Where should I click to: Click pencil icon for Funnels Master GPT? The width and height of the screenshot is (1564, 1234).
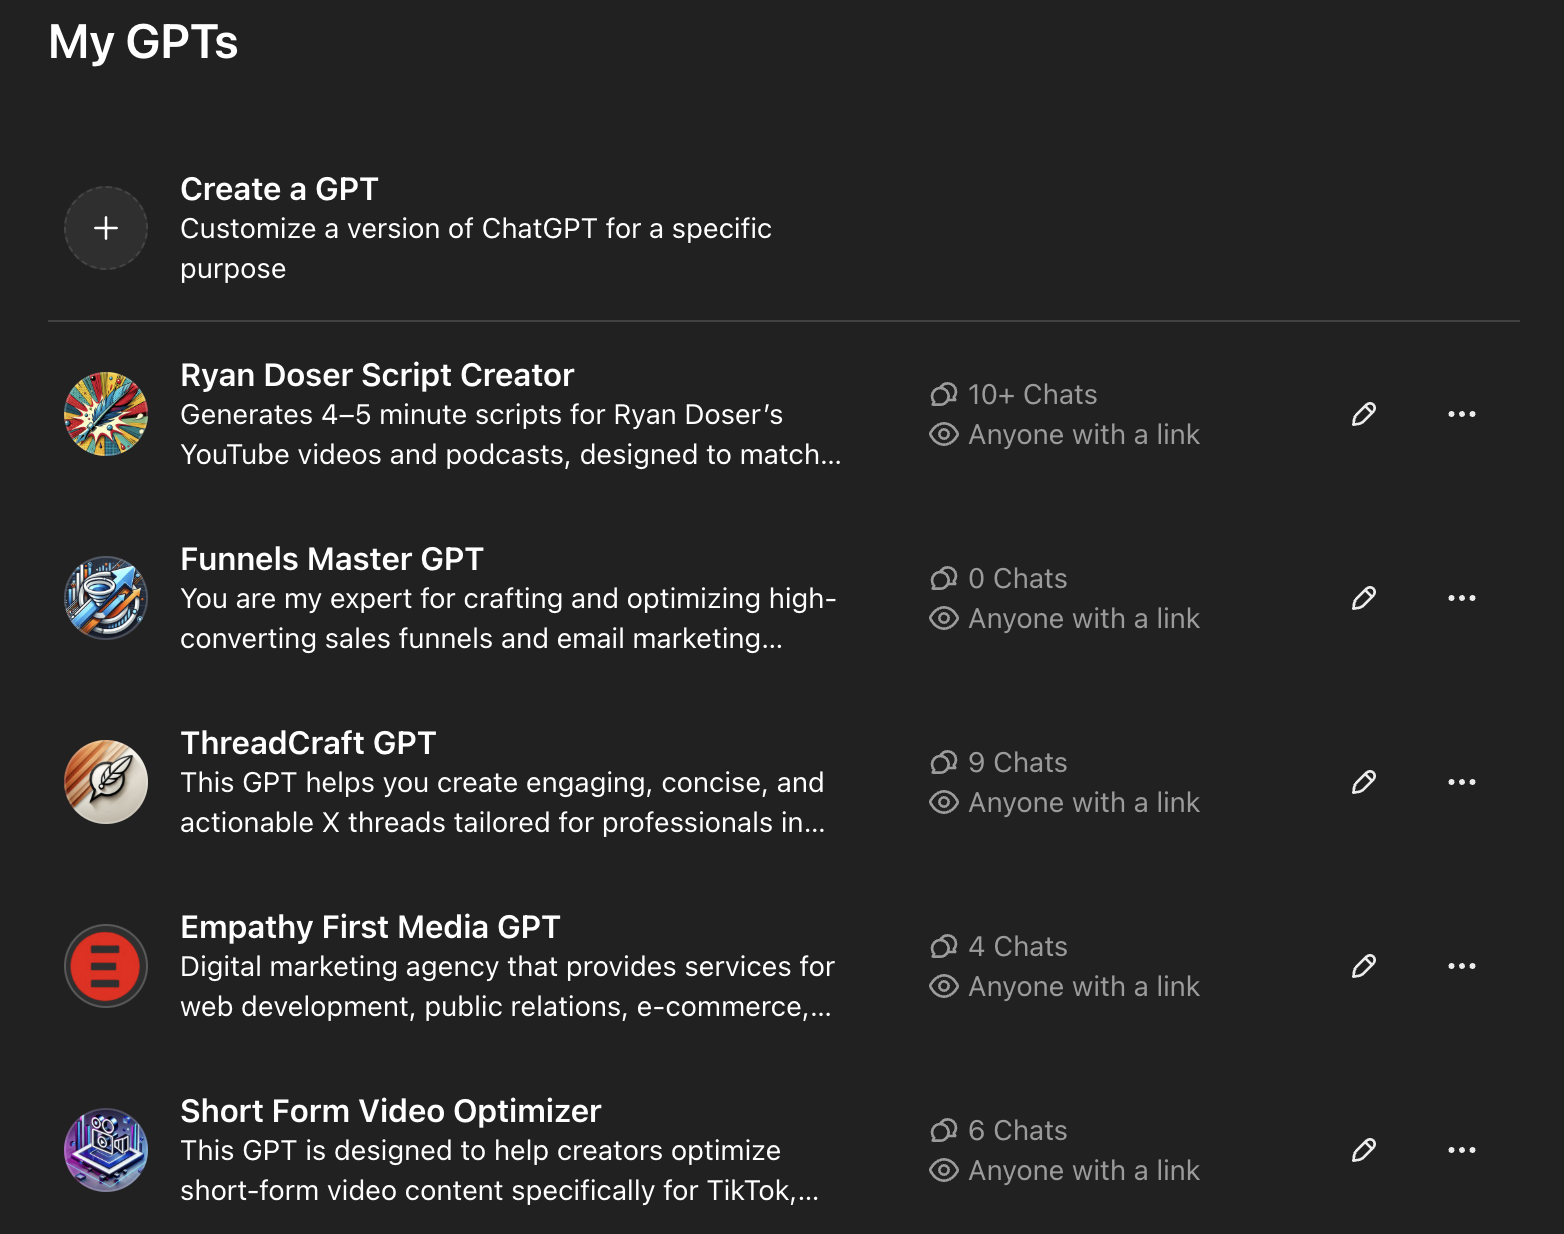tap(1364, 598)
